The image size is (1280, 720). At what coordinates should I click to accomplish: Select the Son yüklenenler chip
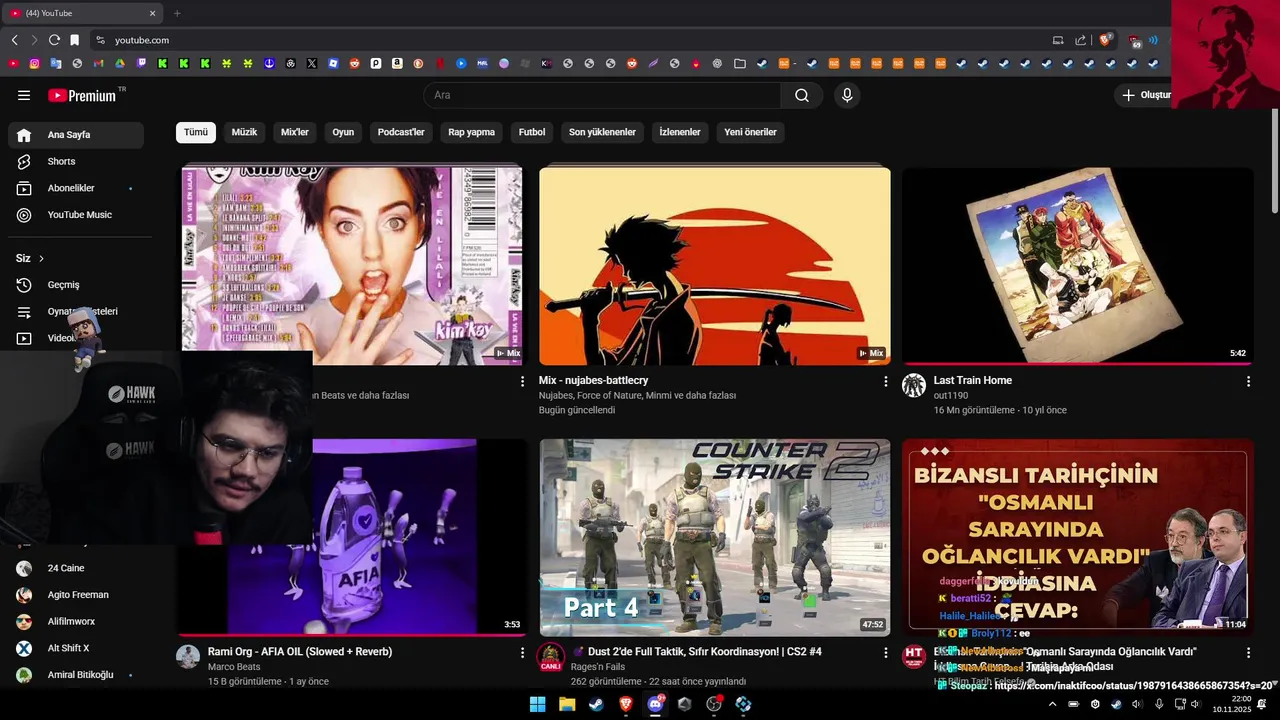click(x=602, y=132)
